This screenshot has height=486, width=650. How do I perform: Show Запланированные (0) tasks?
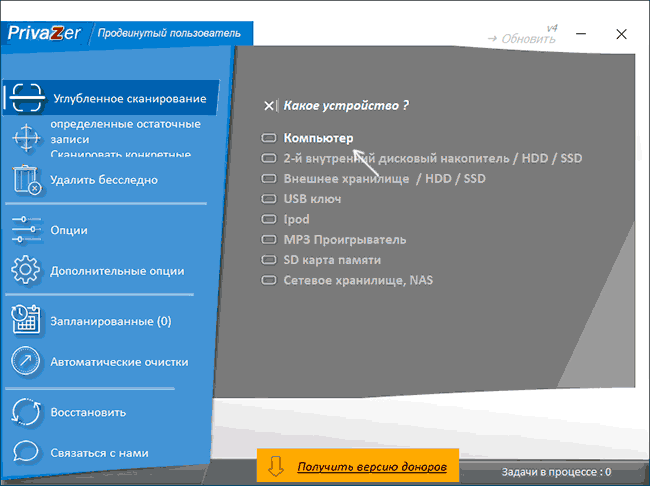pyautogui.click(x=111, y=321)
